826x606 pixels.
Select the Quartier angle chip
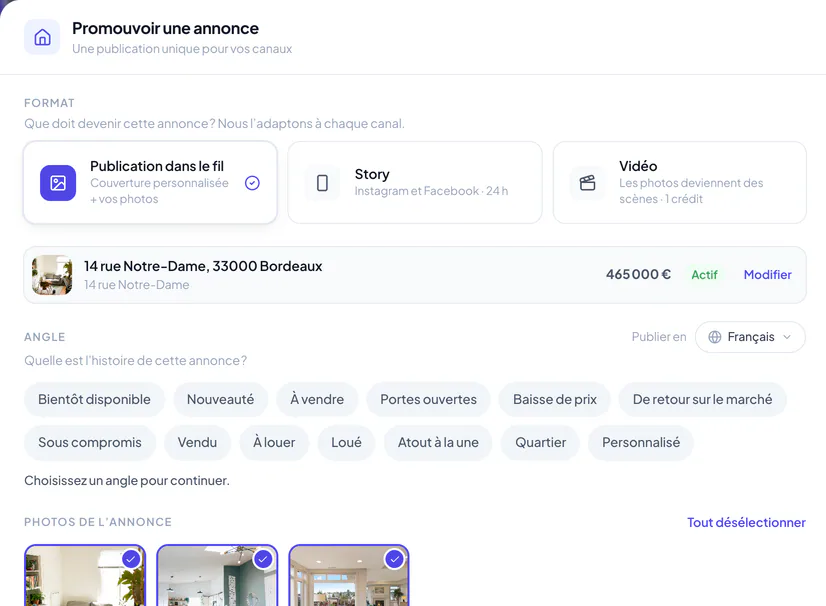tap(540, 443)
